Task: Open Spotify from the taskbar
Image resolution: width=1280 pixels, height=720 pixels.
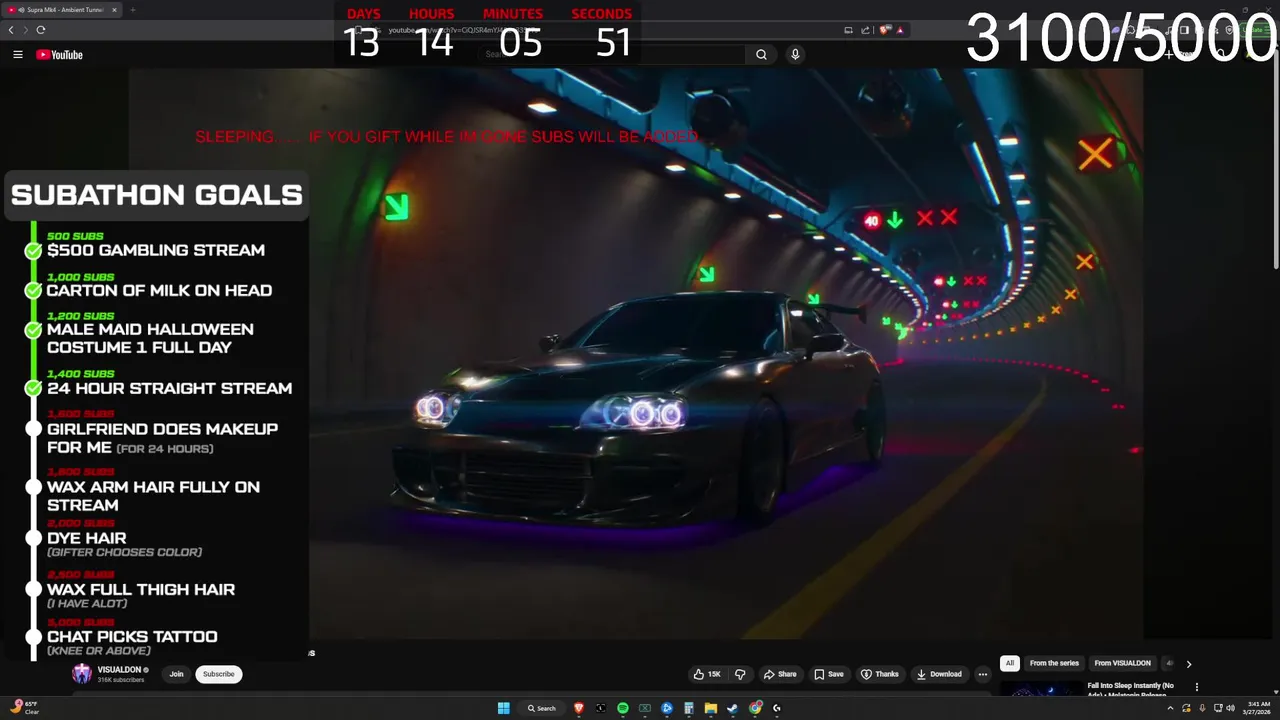Action: (622, 708)
